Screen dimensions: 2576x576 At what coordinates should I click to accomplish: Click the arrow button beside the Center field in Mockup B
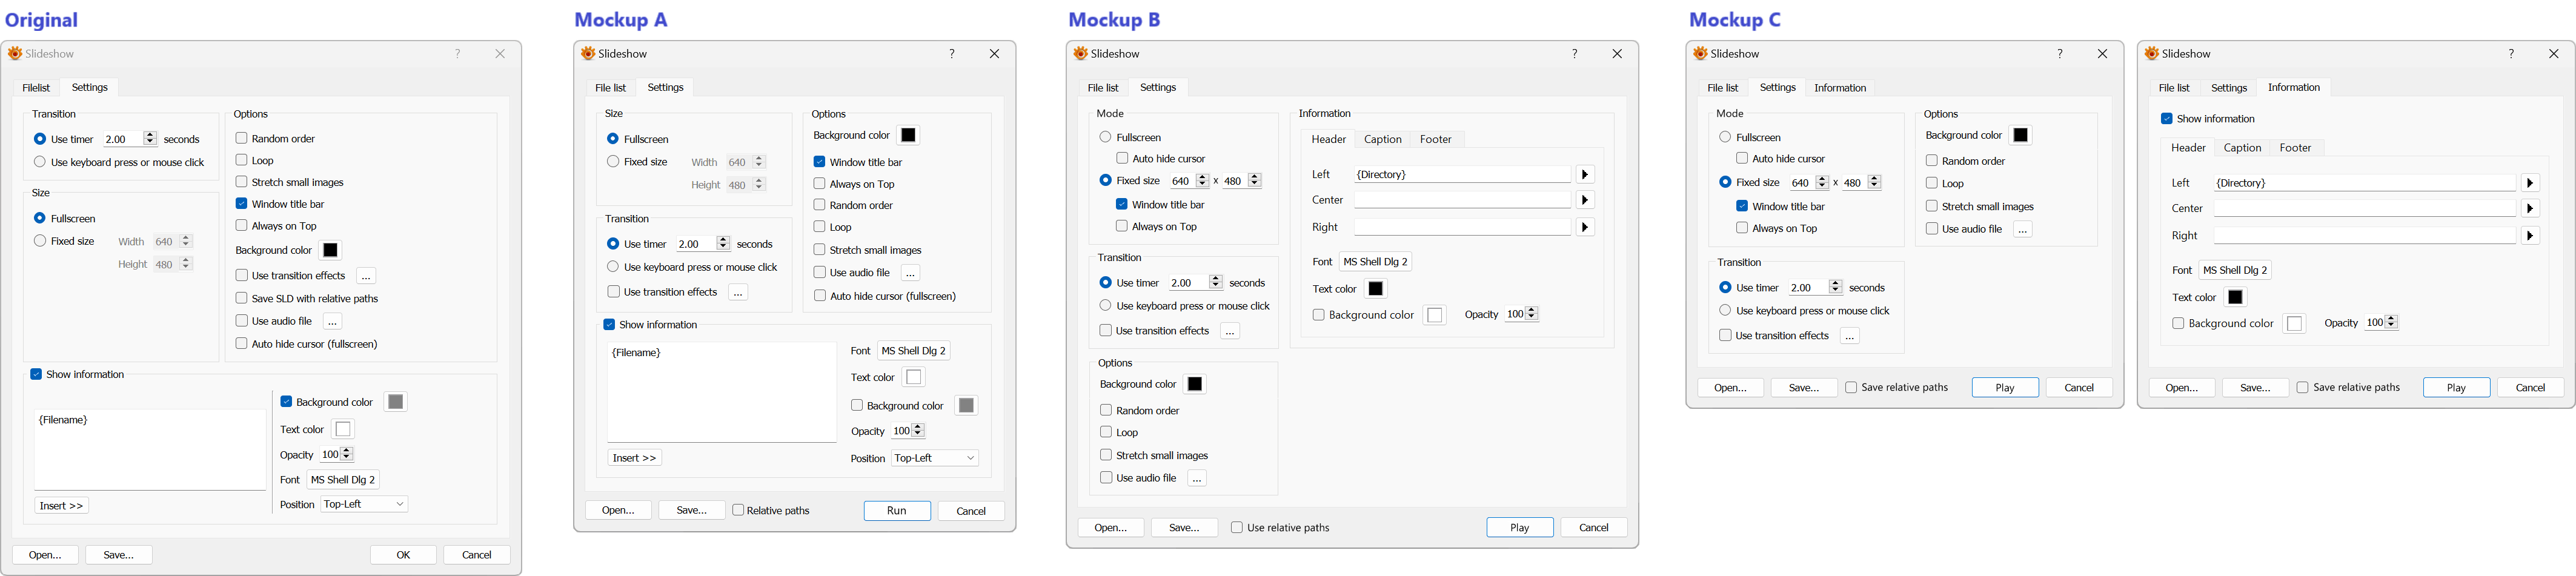click(x=1585, y=200)
